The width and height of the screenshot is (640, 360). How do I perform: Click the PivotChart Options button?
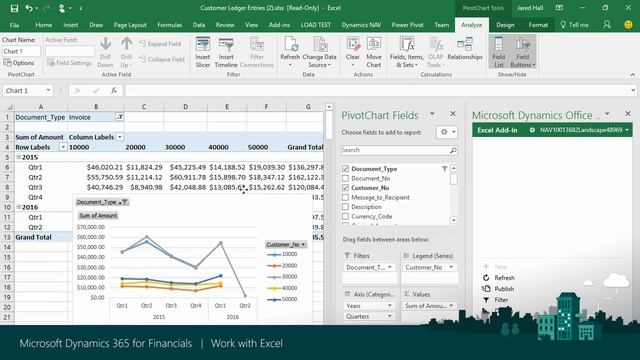pyautogui.click(x=19, y=63)
